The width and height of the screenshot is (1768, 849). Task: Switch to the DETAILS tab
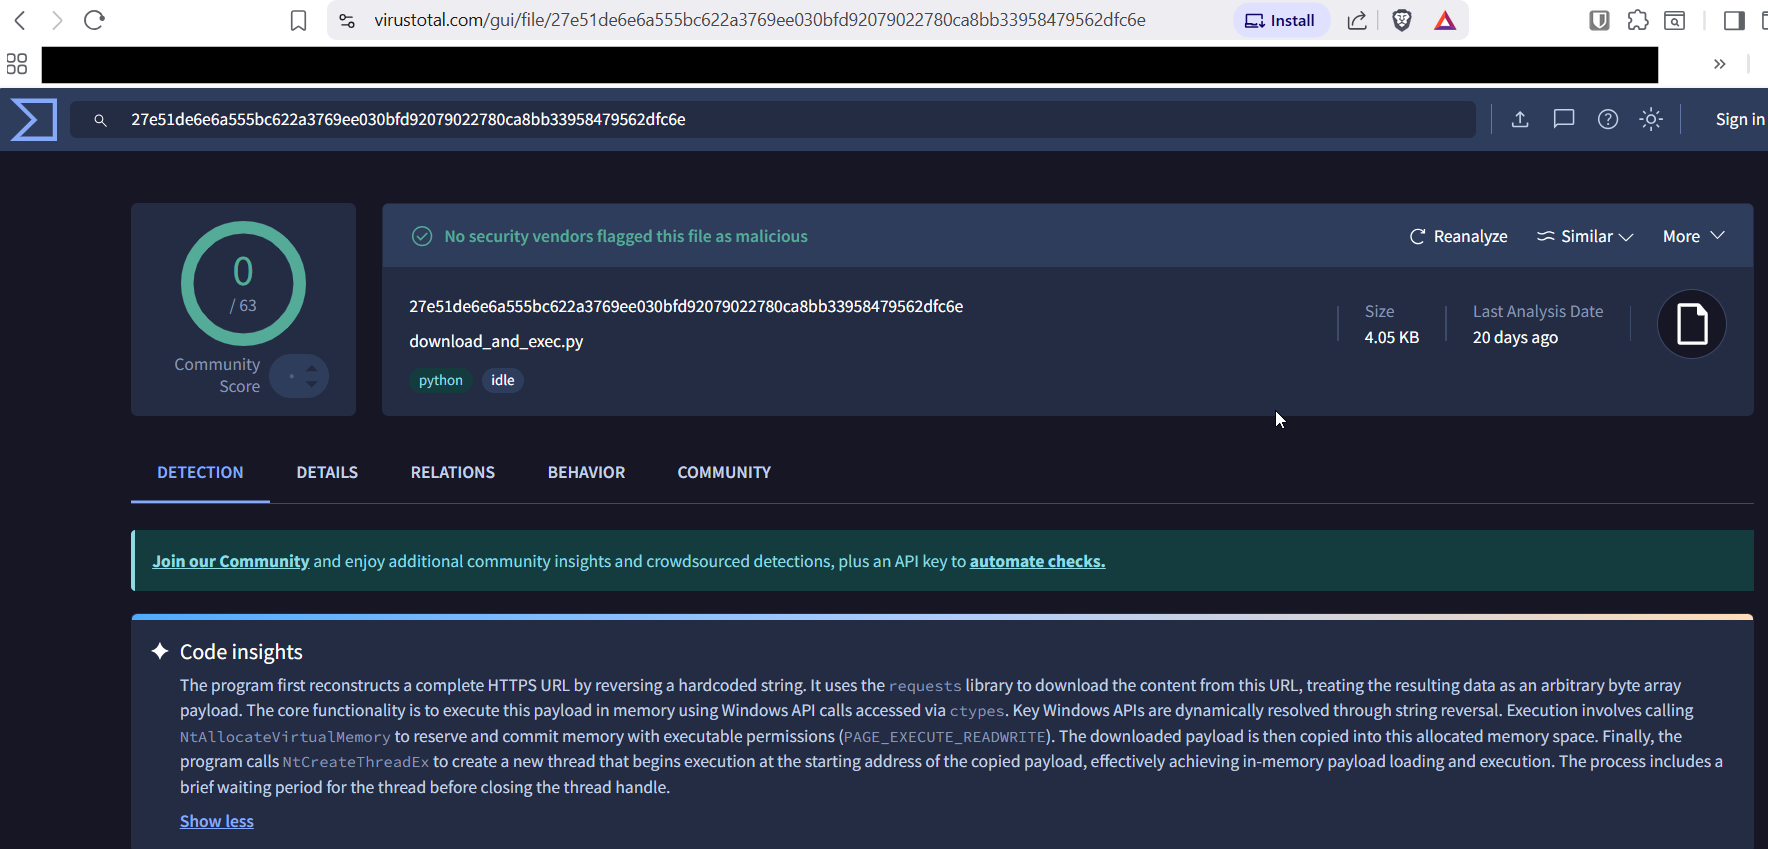point(327,472)
